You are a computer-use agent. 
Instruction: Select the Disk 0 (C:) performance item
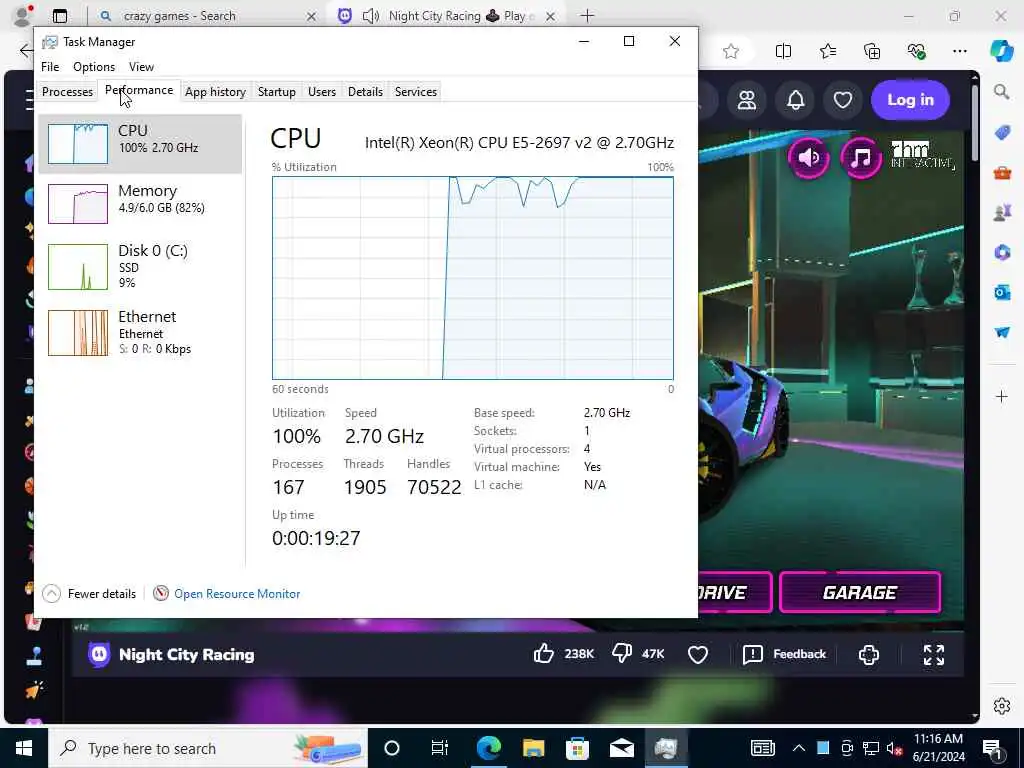point(140,266)
